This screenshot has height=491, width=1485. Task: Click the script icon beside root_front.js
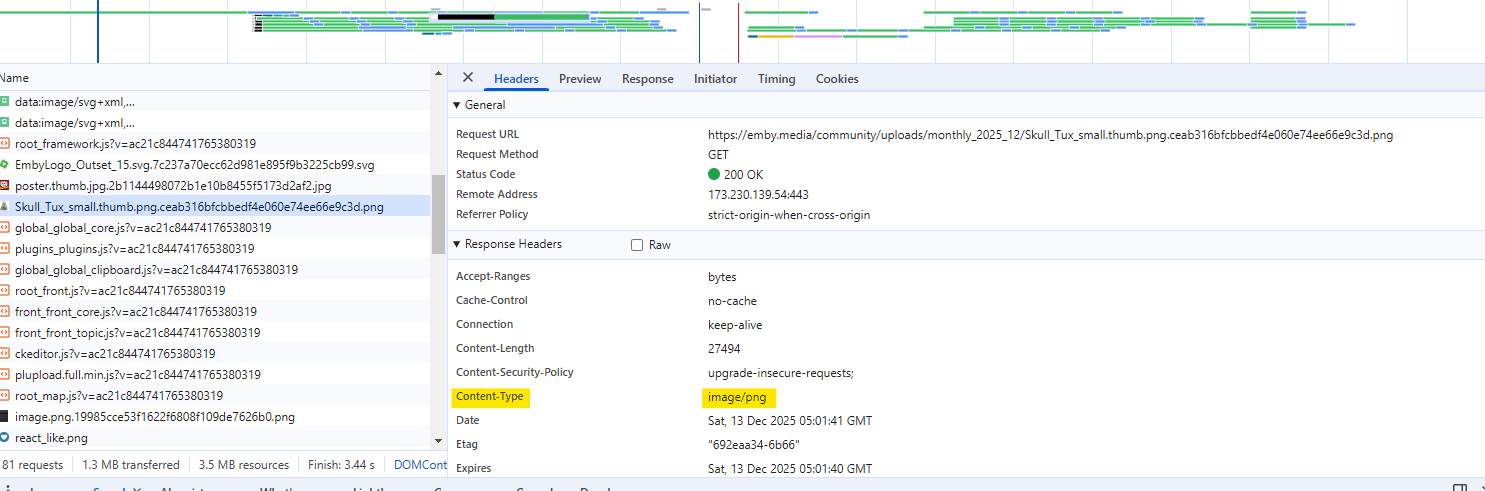pyautogui.click(x=5, y=291)
